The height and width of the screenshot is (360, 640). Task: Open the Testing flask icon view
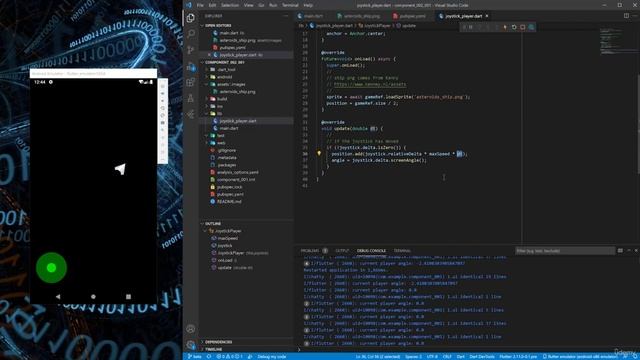pos(191,98)
